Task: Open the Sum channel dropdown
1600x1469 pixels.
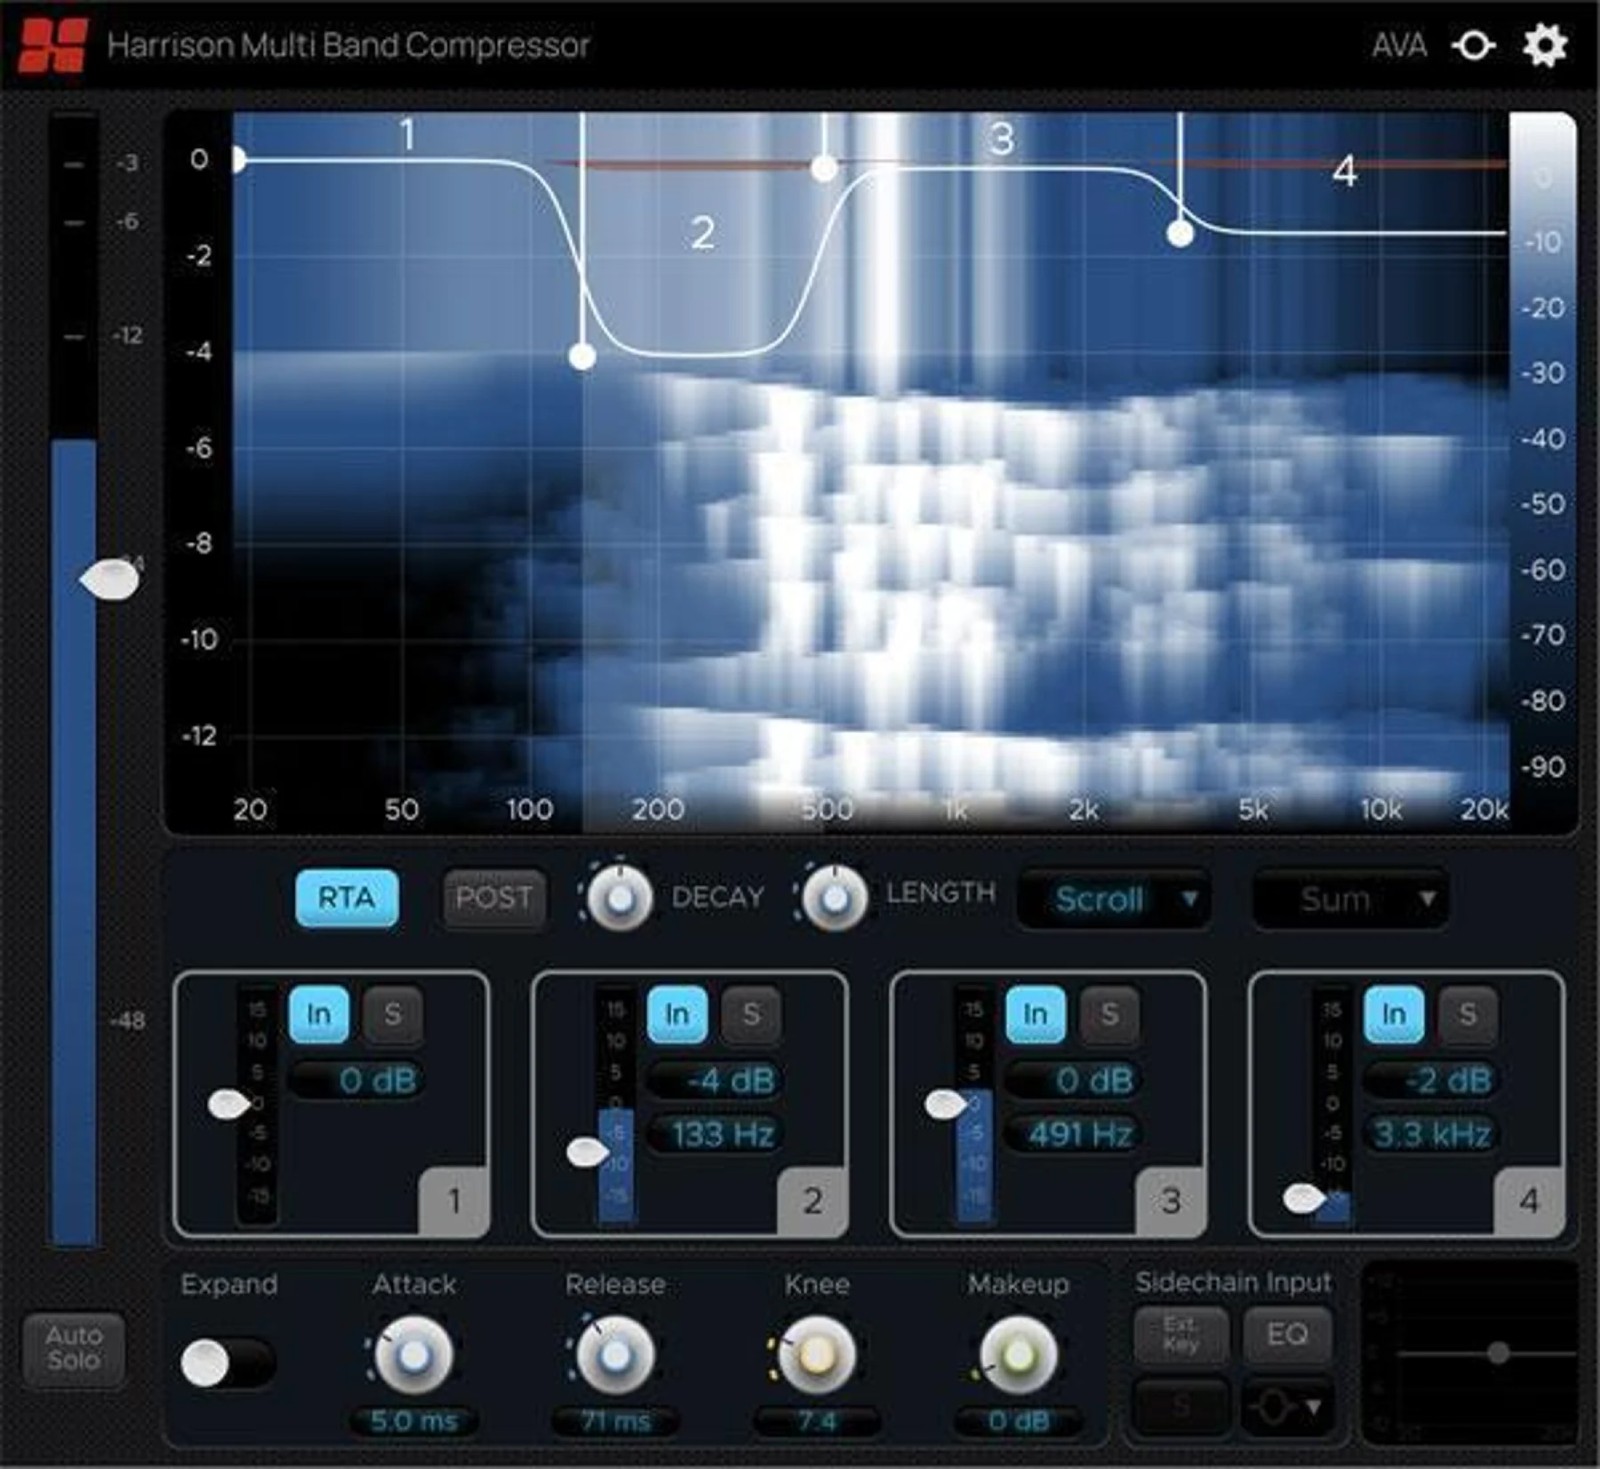Action: pyautogui.click(x=1348, y=899)
